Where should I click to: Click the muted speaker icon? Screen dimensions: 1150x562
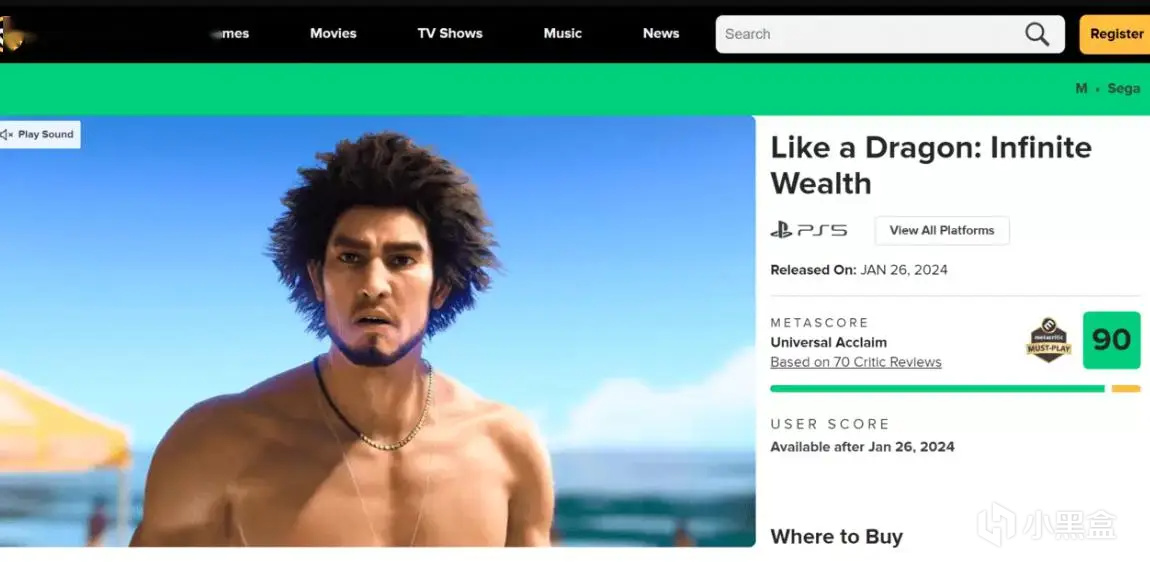click(x=7, y=134)
